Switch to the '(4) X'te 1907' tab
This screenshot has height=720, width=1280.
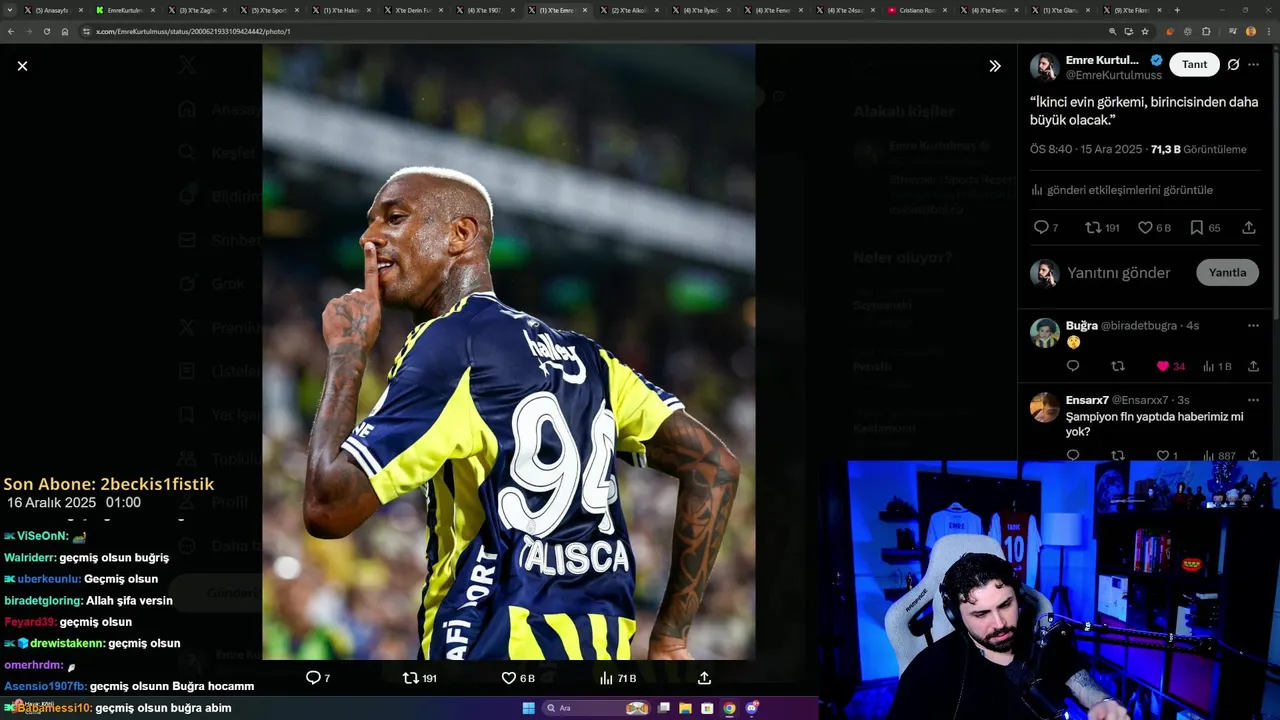tap(487, 10)
